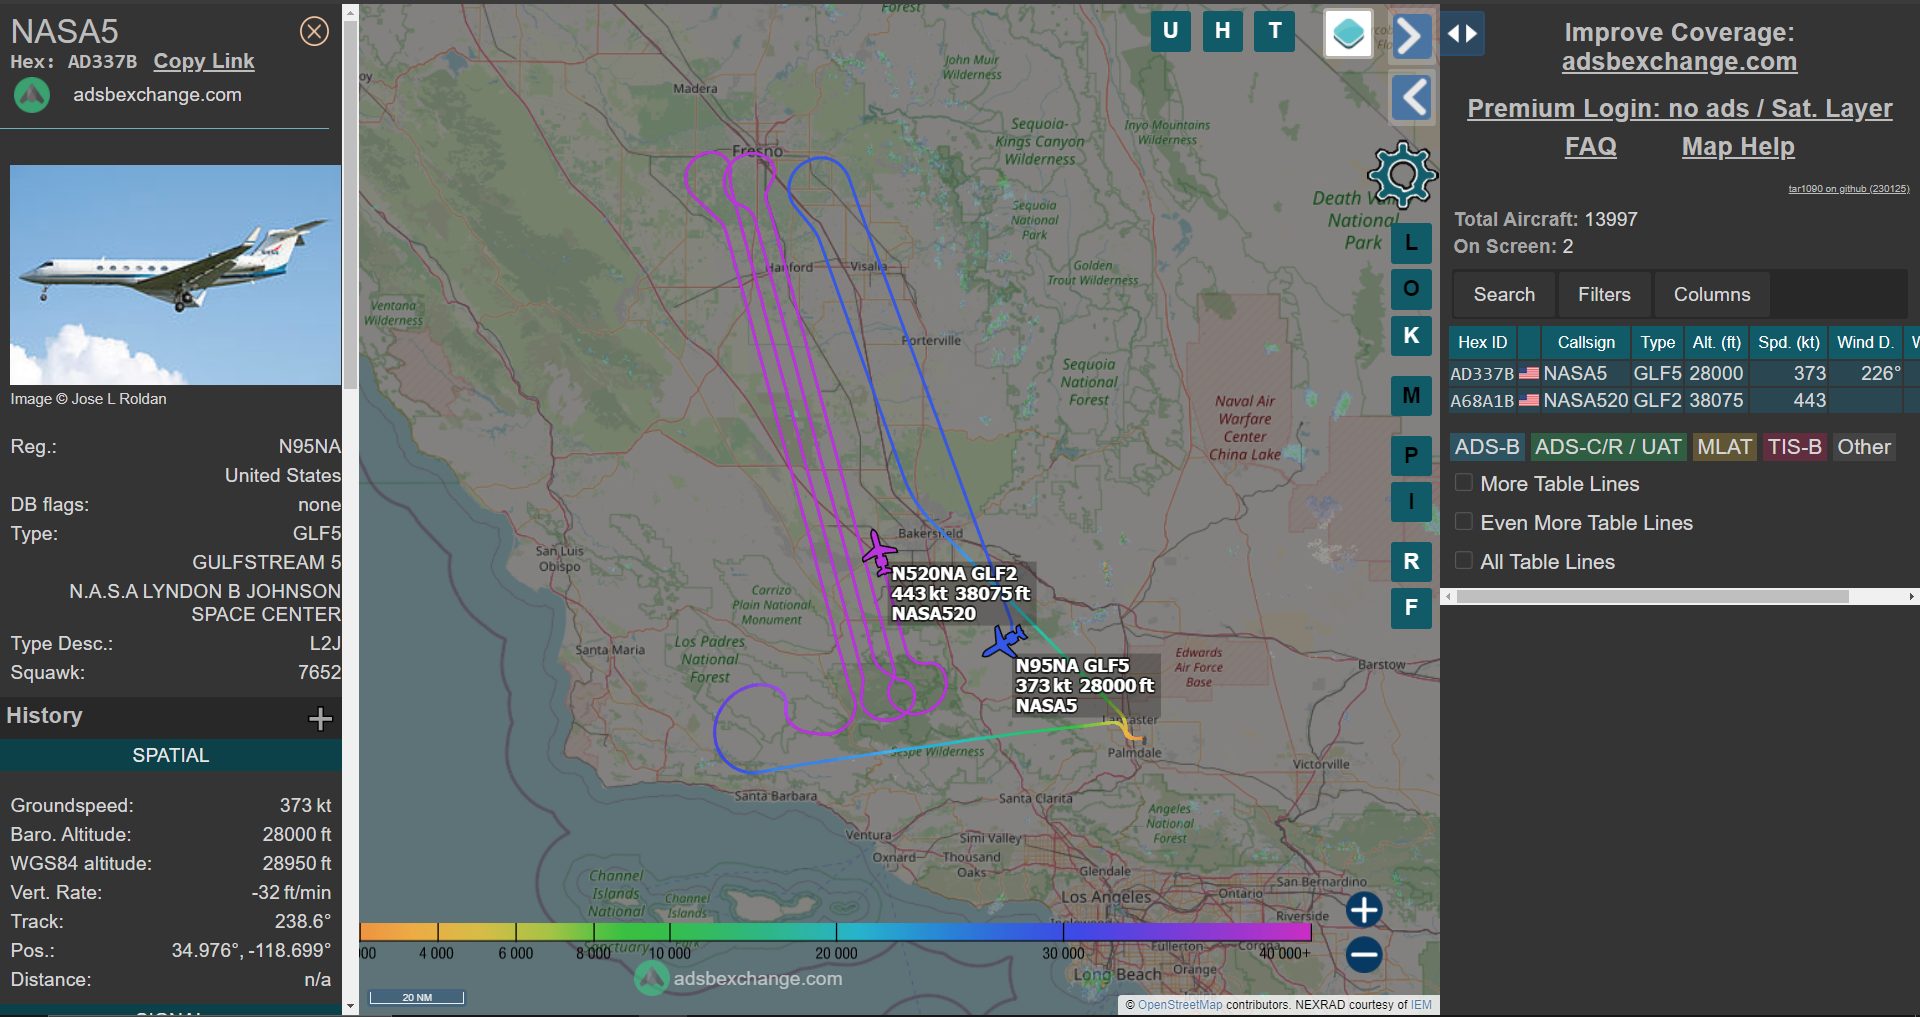1920x1017 pixels.
Task: Sort table by Alt. (ft) column
Action: pyautogui.click(x=1717, y=342)
